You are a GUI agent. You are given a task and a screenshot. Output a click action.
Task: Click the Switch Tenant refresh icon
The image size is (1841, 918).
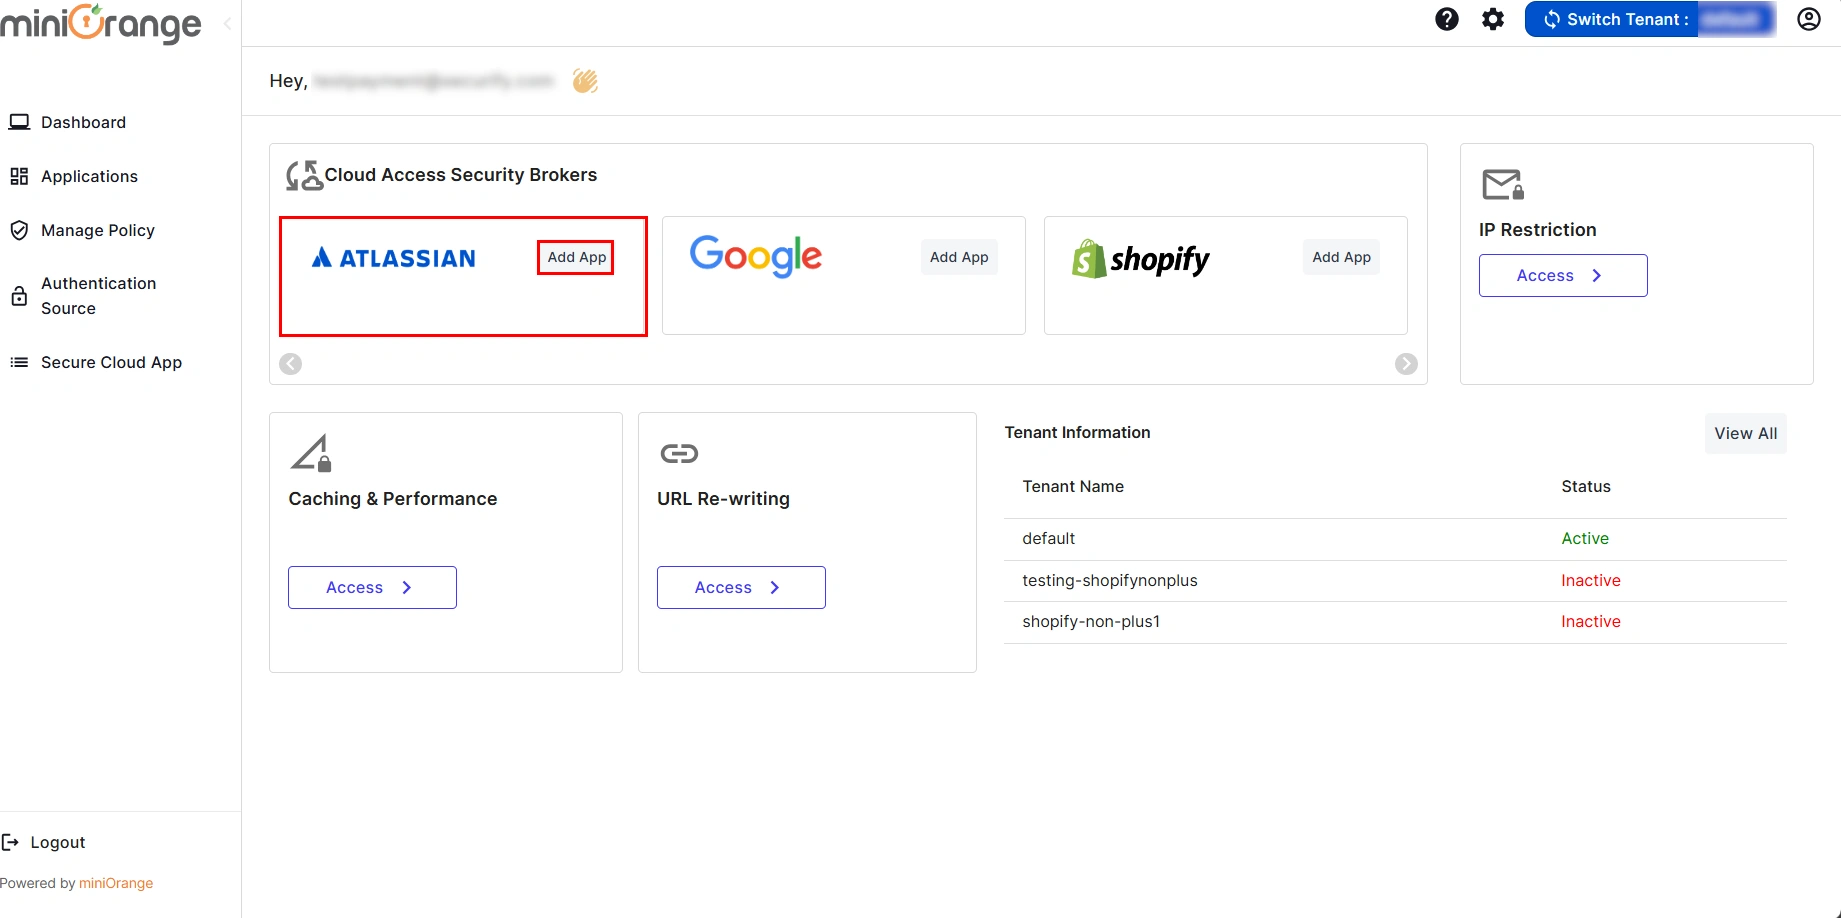[1552, 19]
